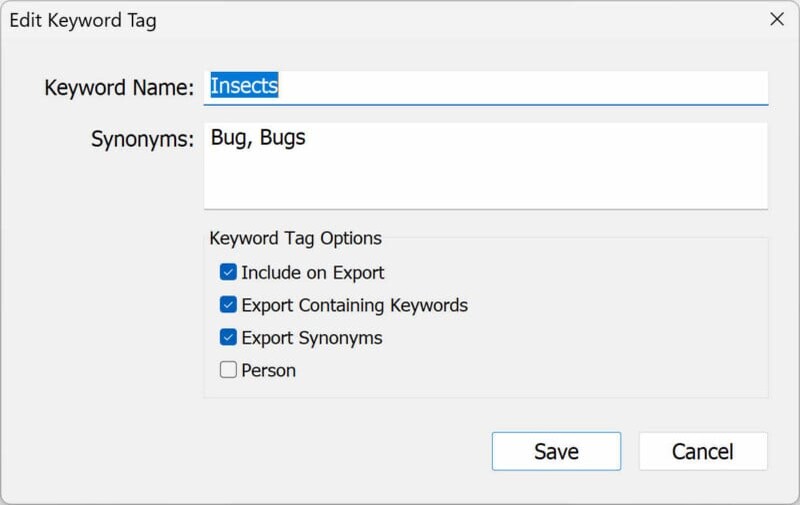
Task: Click the Synonyms label
Action: pos(142,139)
